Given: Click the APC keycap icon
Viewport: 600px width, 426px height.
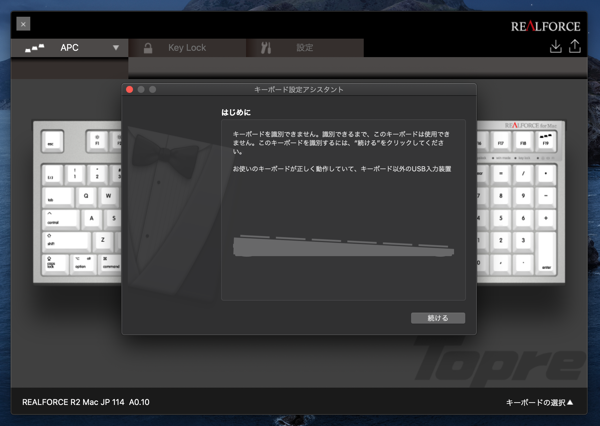Looking at the screenshot, I should point(34,48).
